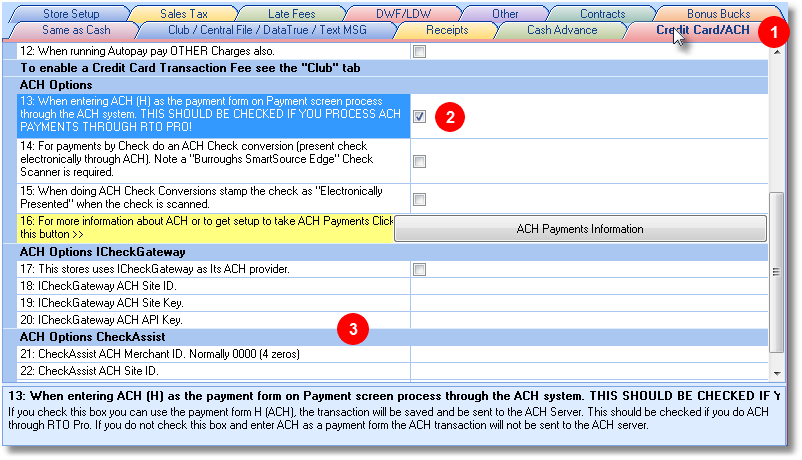Select the CheckAssist ACH Merchant ID field
This screenshot has width=802, height=460.
(588, 354)
